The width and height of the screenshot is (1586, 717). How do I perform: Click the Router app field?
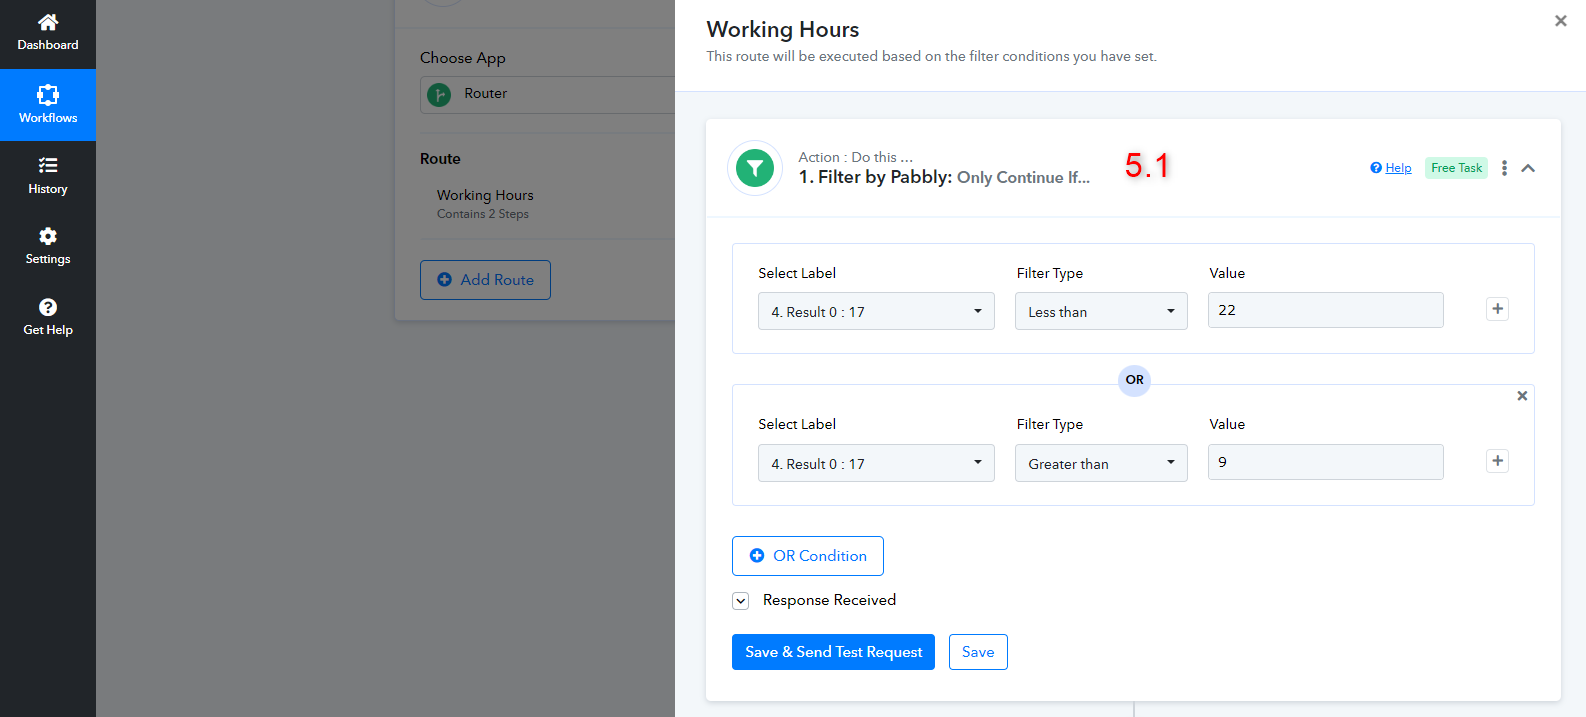click(547, 94)
